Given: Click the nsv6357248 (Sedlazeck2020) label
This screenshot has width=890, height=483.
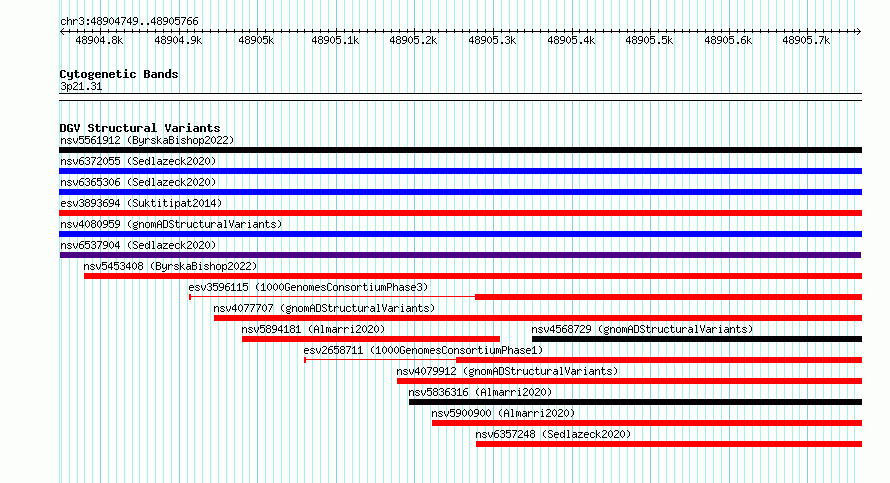Looking at the screenshot, I should [x=553, y=434].
